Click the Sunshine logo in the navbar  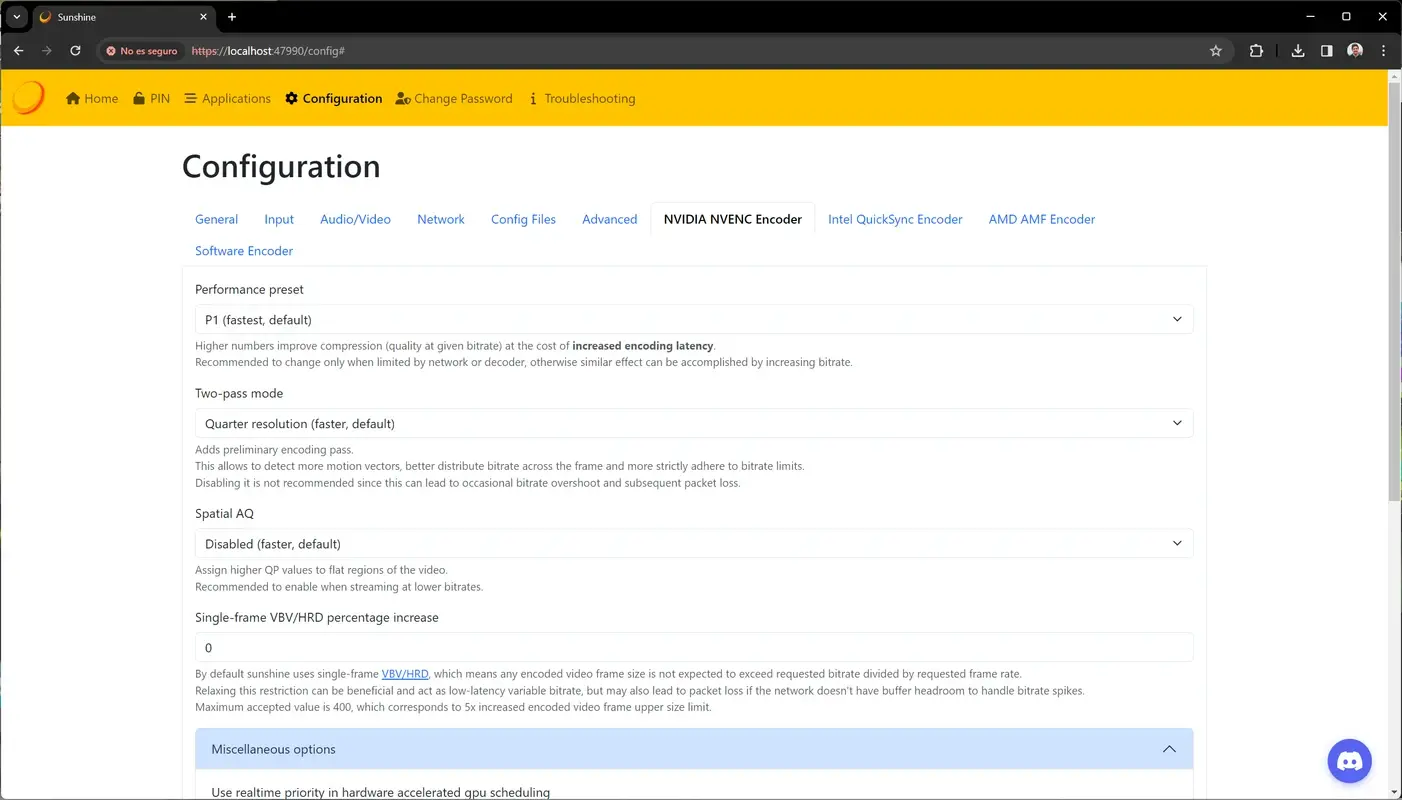pos(27,97)
